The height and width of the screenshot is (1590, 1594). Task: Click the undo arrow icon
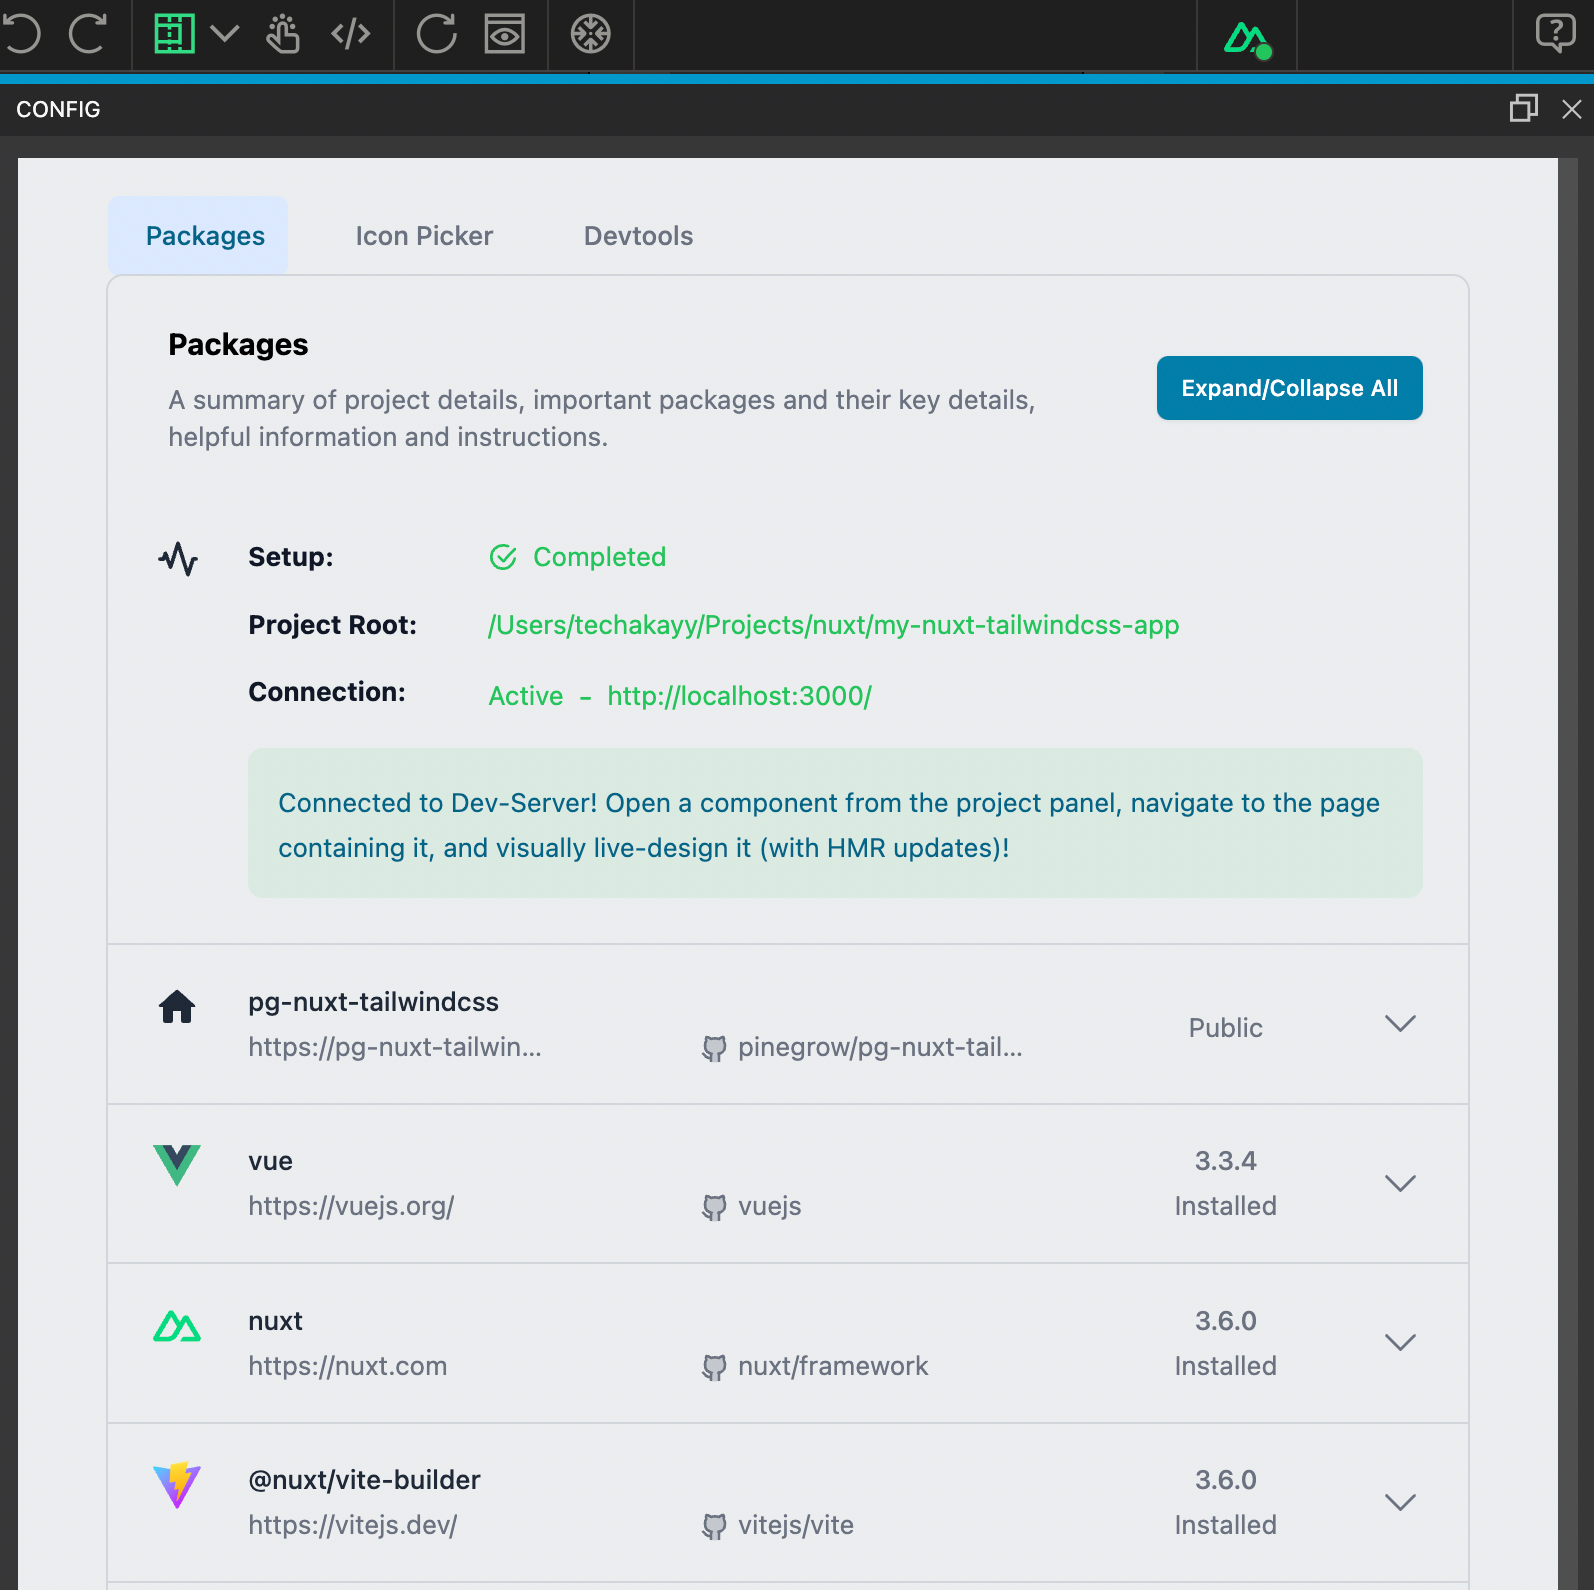tap(21, 34)
